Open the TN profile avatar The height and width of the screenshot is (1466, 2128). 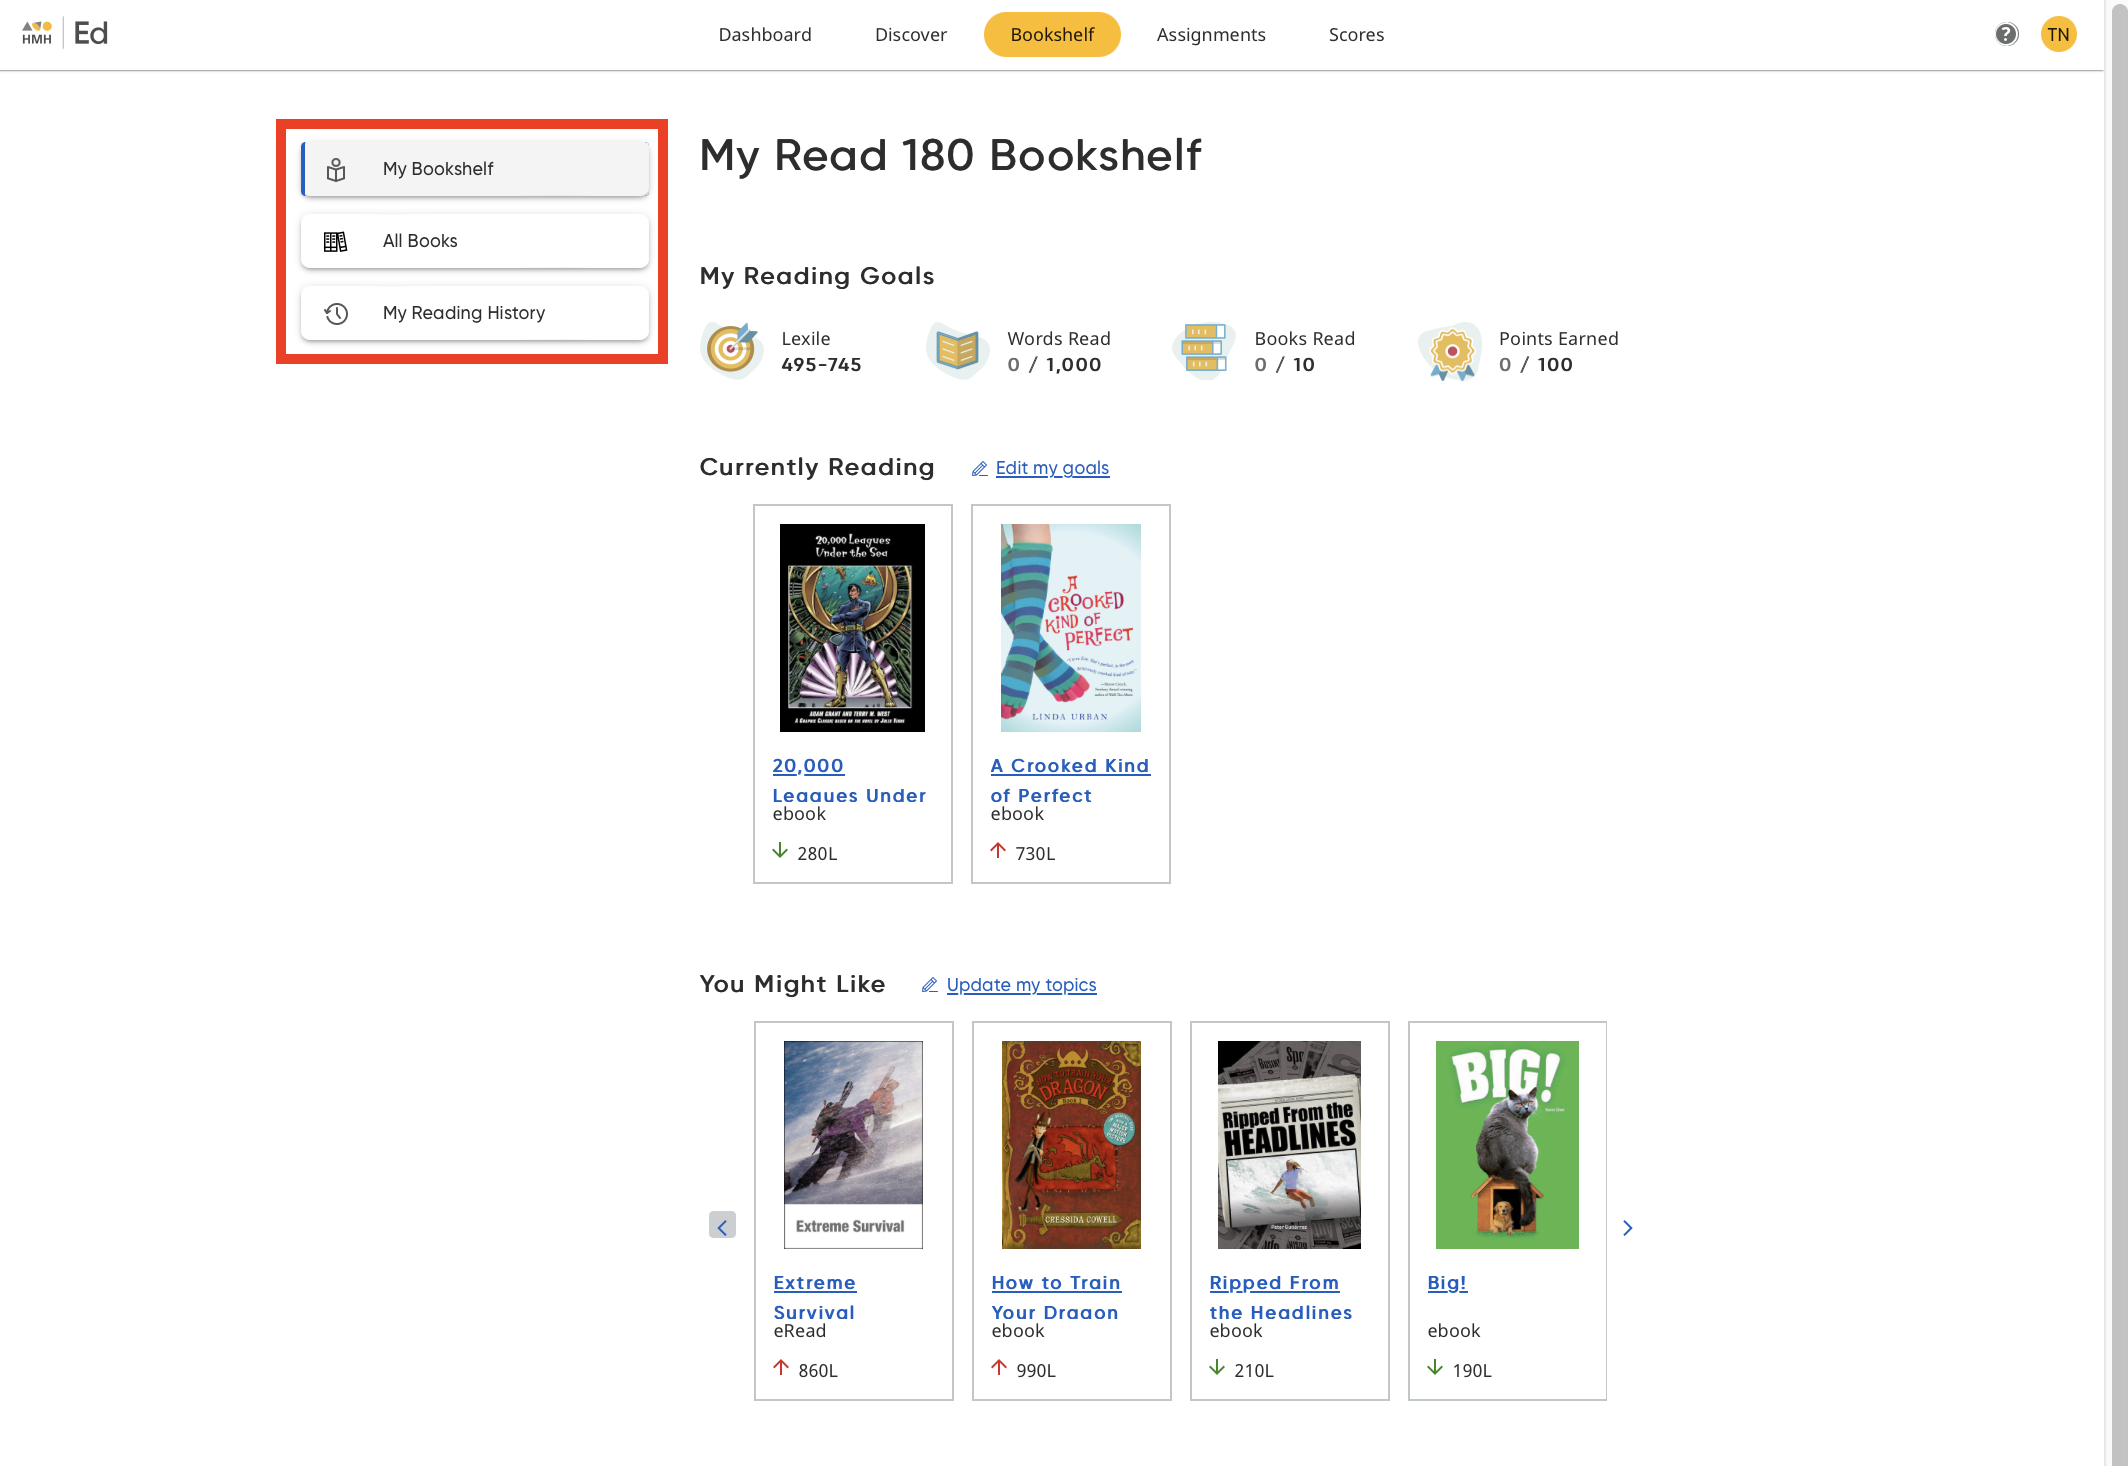point(2059,33)
